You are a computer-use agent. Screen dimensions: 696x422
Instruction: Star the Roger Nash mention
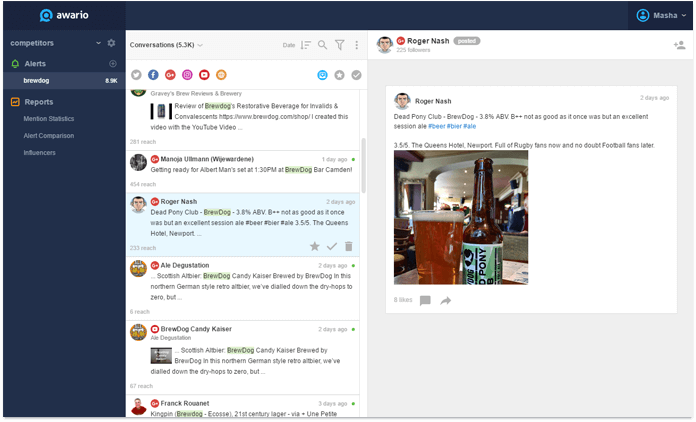[315, 246]
